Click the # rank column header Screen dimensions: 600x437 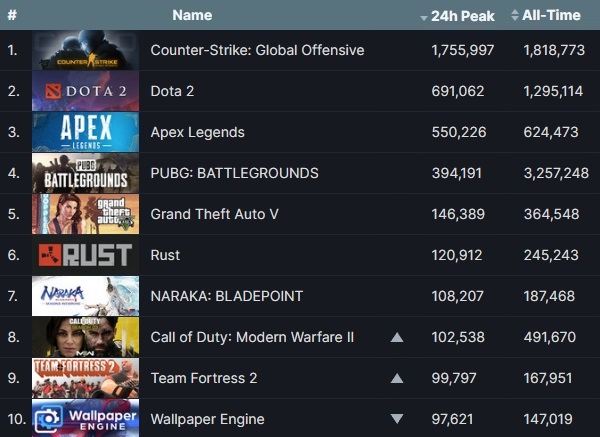tap(11, 15)
